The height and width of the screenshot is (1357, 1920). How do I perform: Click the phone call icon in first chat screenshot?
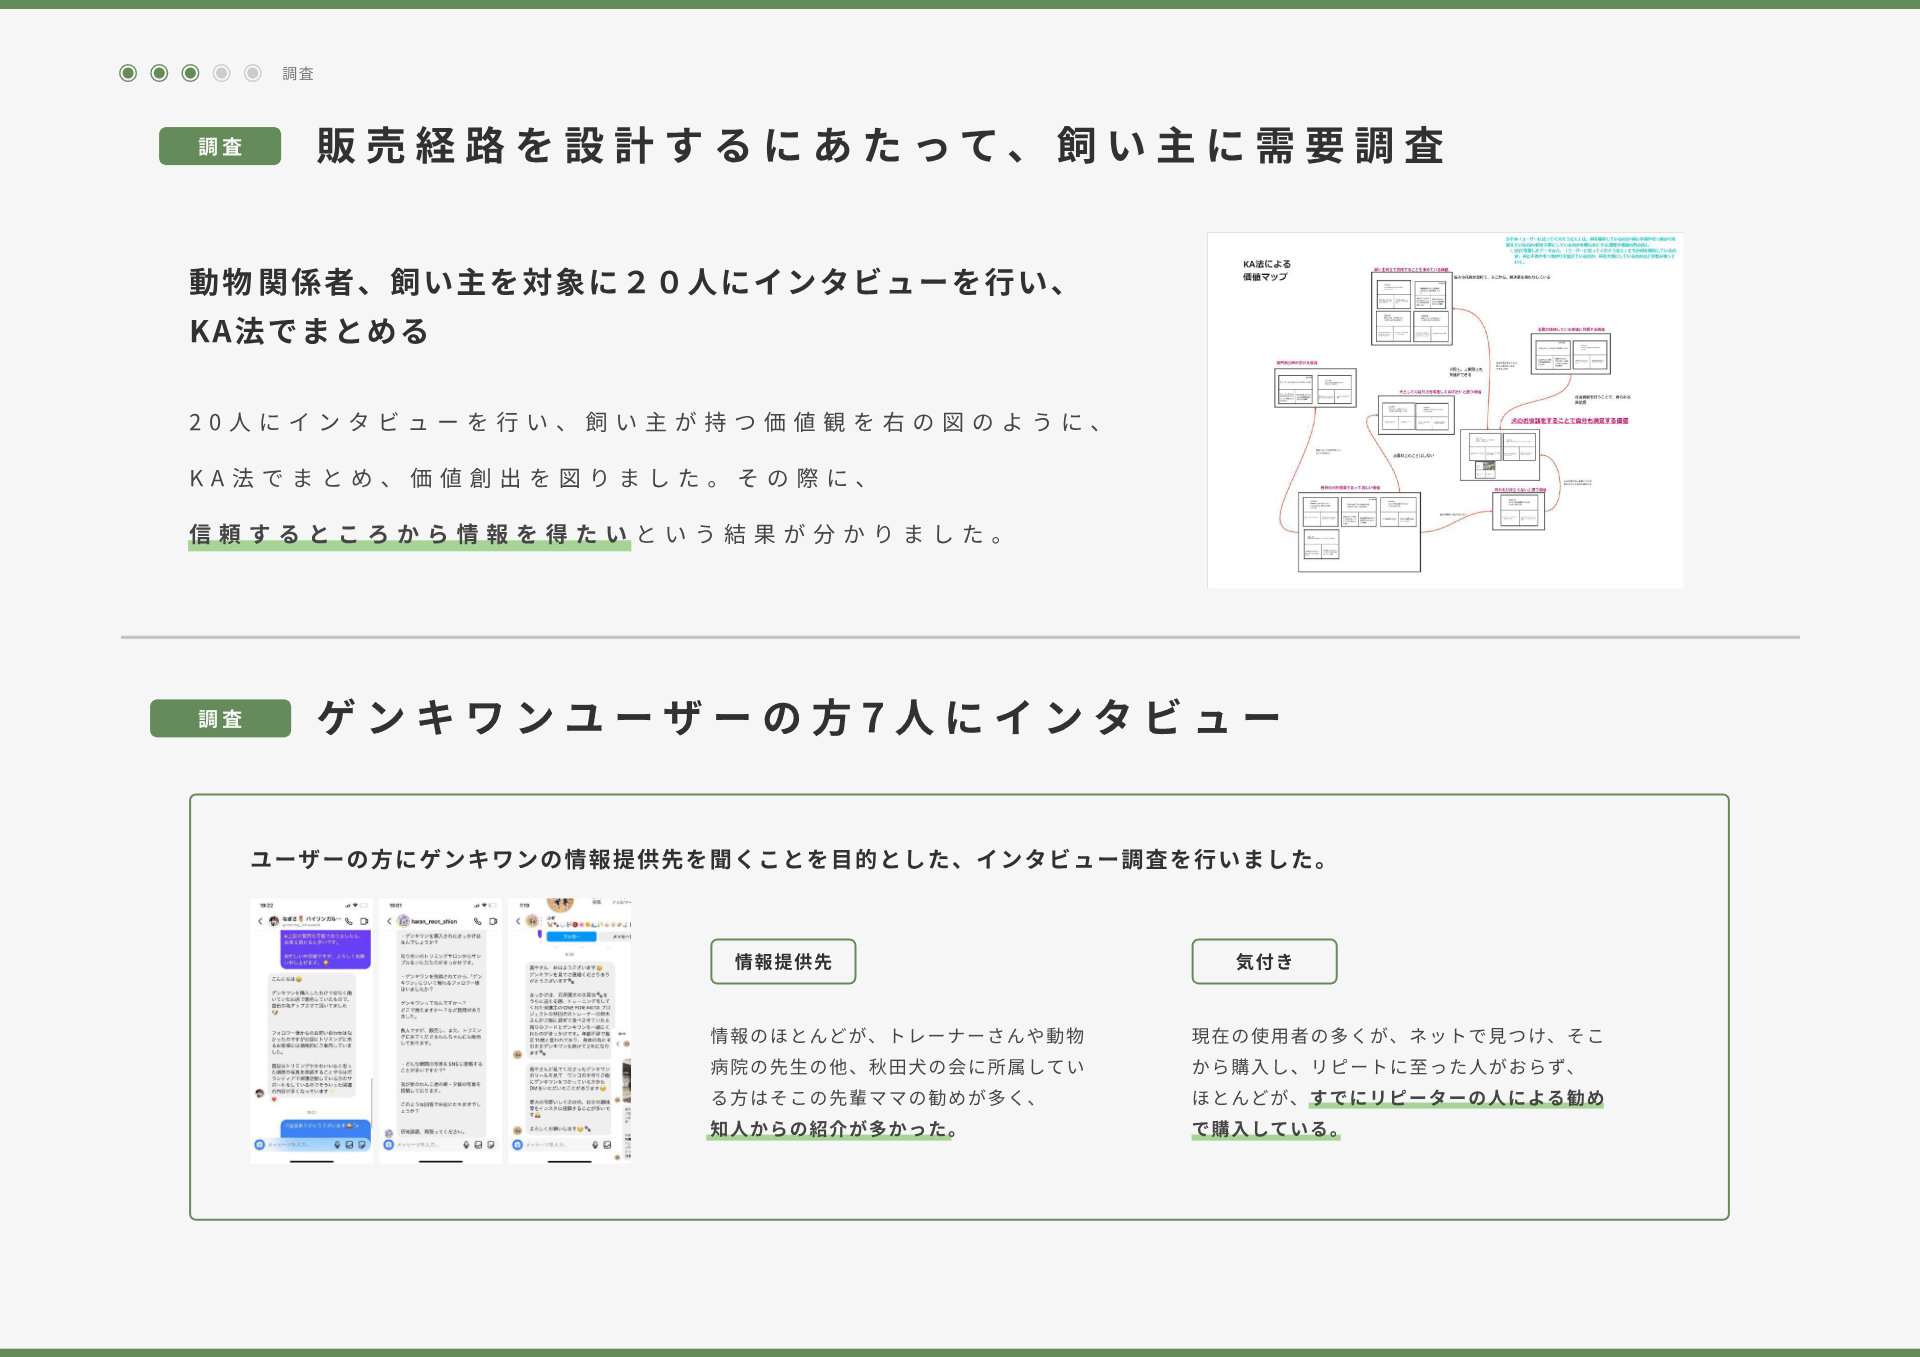[349, 921]
